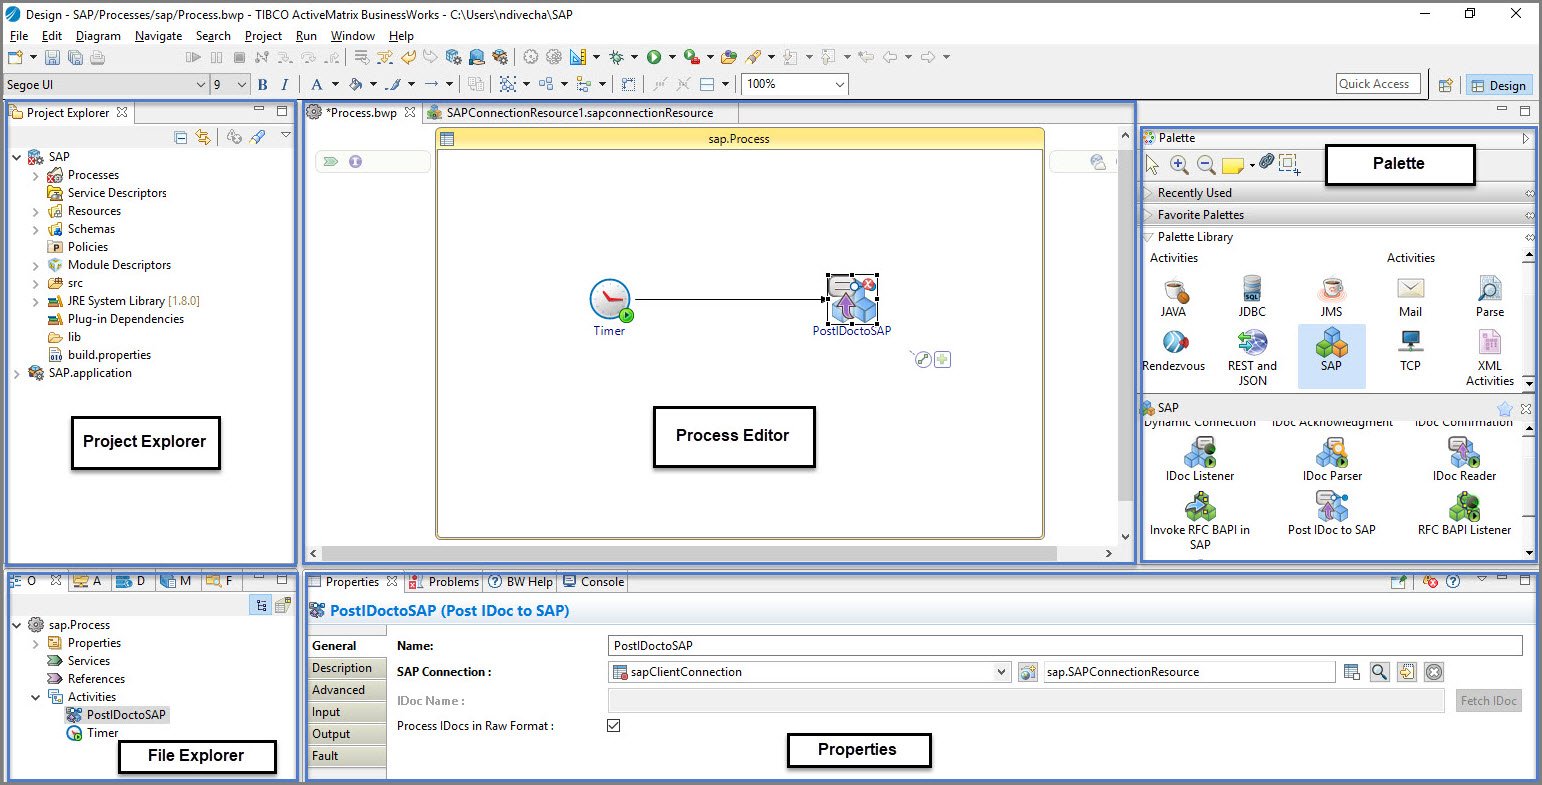Open the Run menu

coord(306,35)
